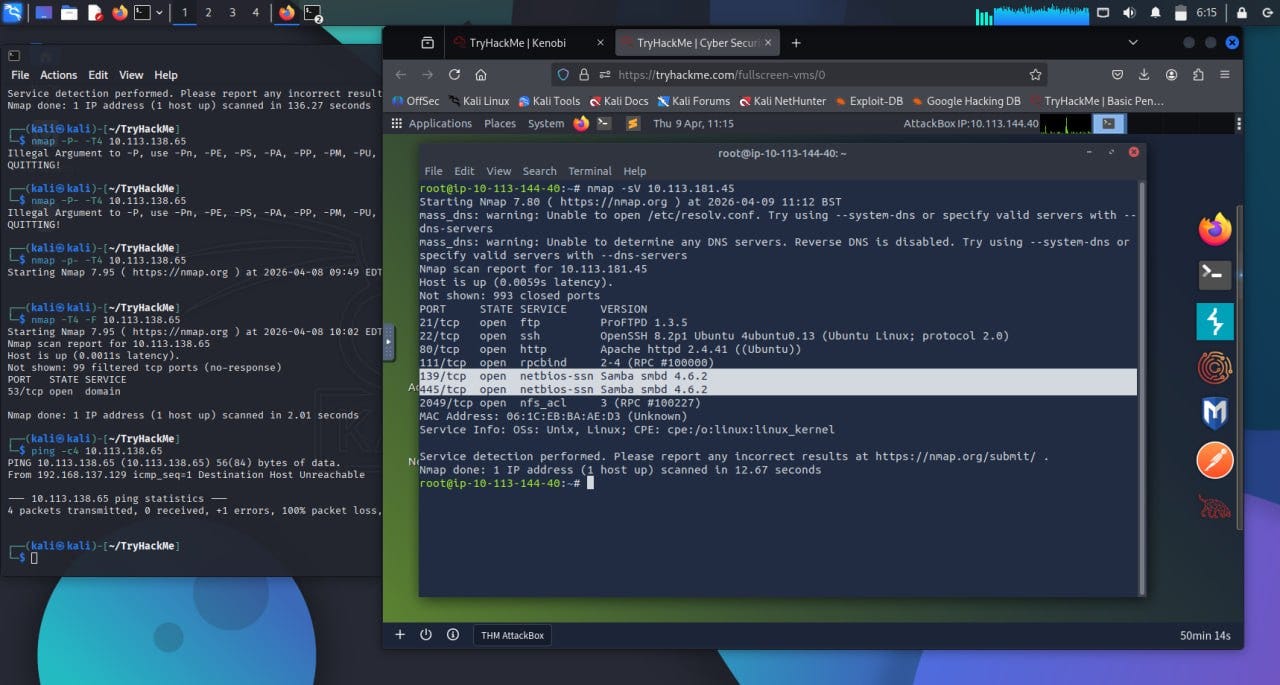Image resolution: width=1280 pixels, height=685 pixels.
Task: Open the Firefox downloads panel
Action: tap(1145, 75)
